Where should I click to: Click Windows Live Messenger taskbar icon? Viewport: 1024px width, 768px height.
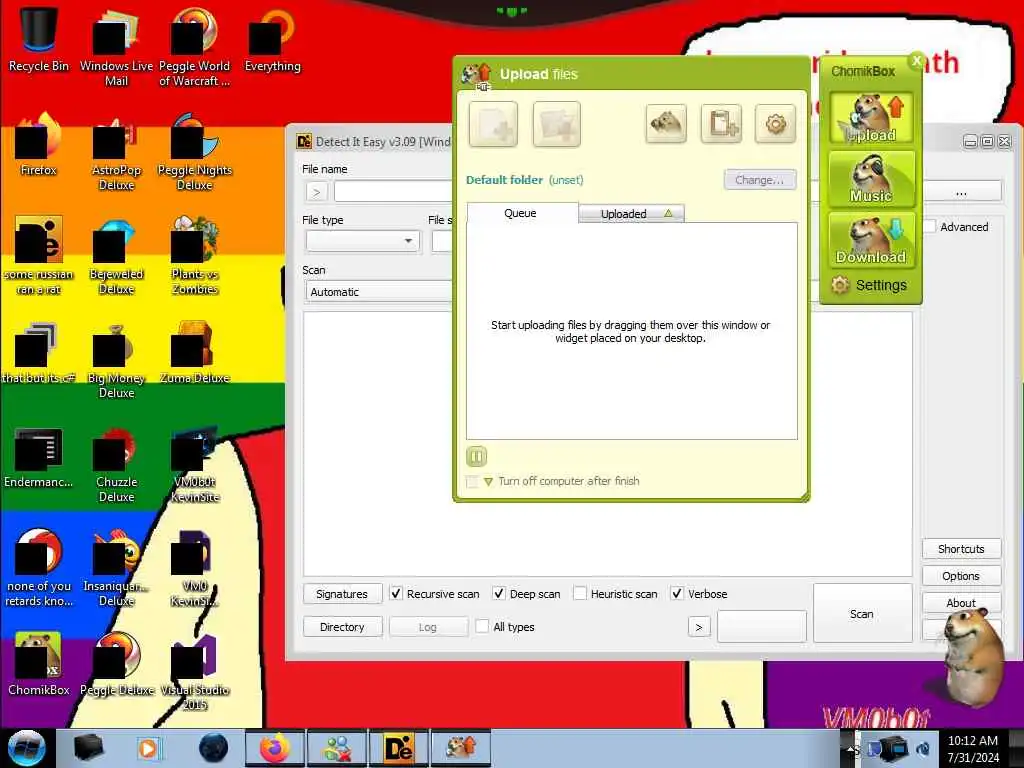337,748
